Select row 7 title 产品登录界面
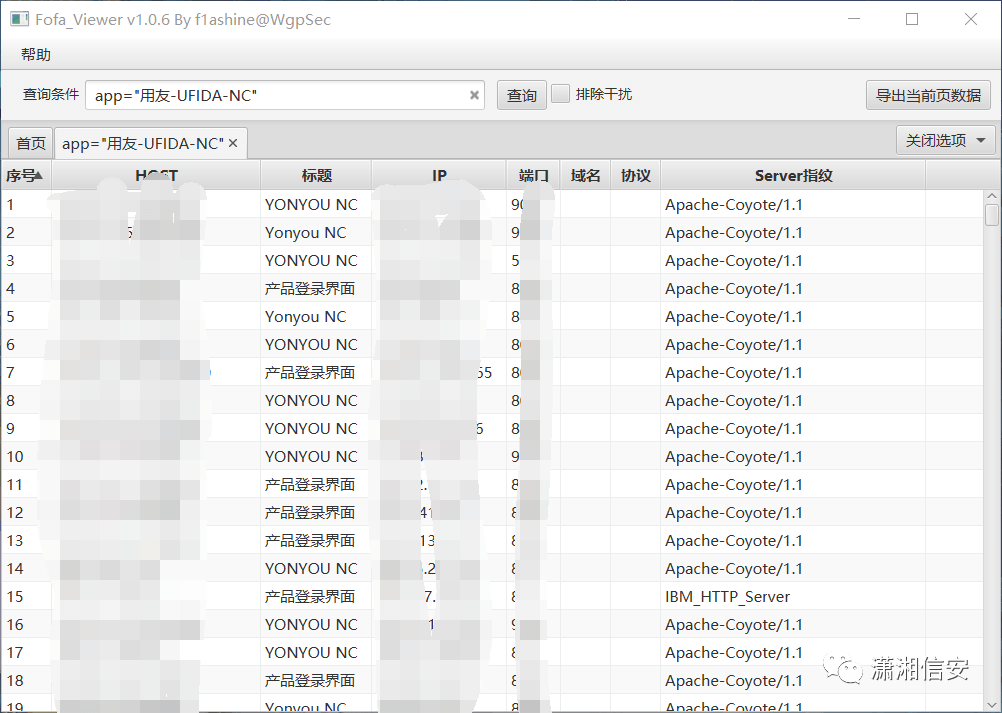This screenshot has width=1002, height=713. point(310,372)
